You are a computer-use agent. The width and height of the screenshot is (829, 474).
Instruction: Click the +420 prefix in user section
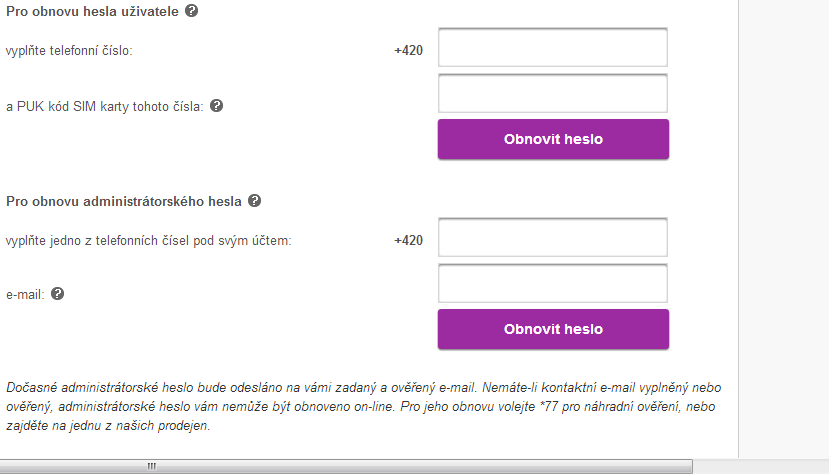[408, 50]
